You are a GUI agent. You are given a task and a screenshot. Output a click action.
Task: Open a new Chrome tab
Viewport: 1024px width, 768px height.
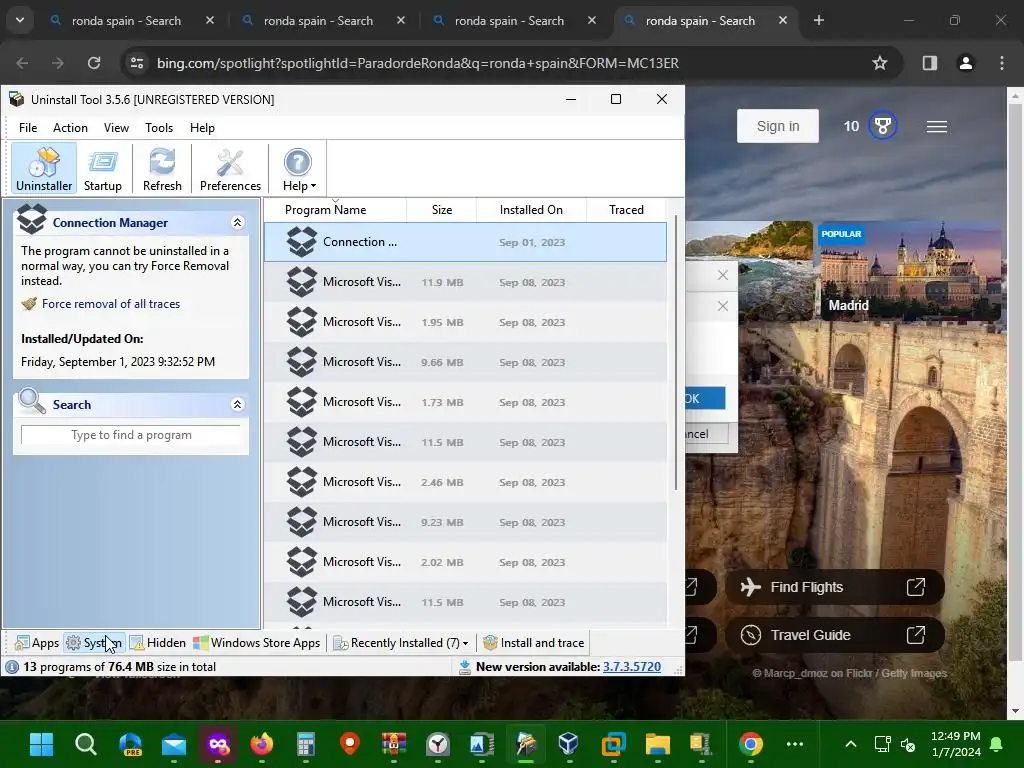click(818, 21)
